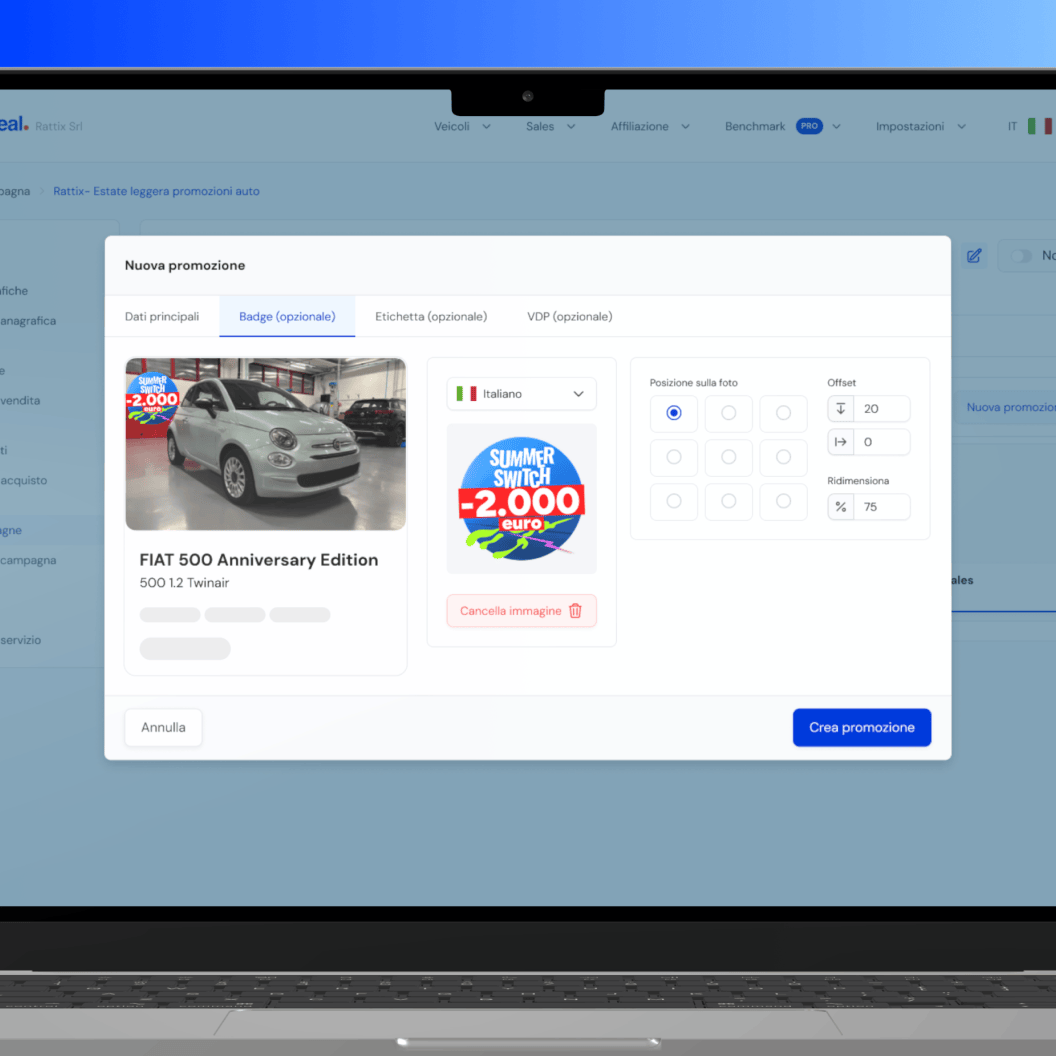The image size is (1056, 1056).
Task: Click the percent icon under Ridimensiona
Action: [x=840, y=506]
